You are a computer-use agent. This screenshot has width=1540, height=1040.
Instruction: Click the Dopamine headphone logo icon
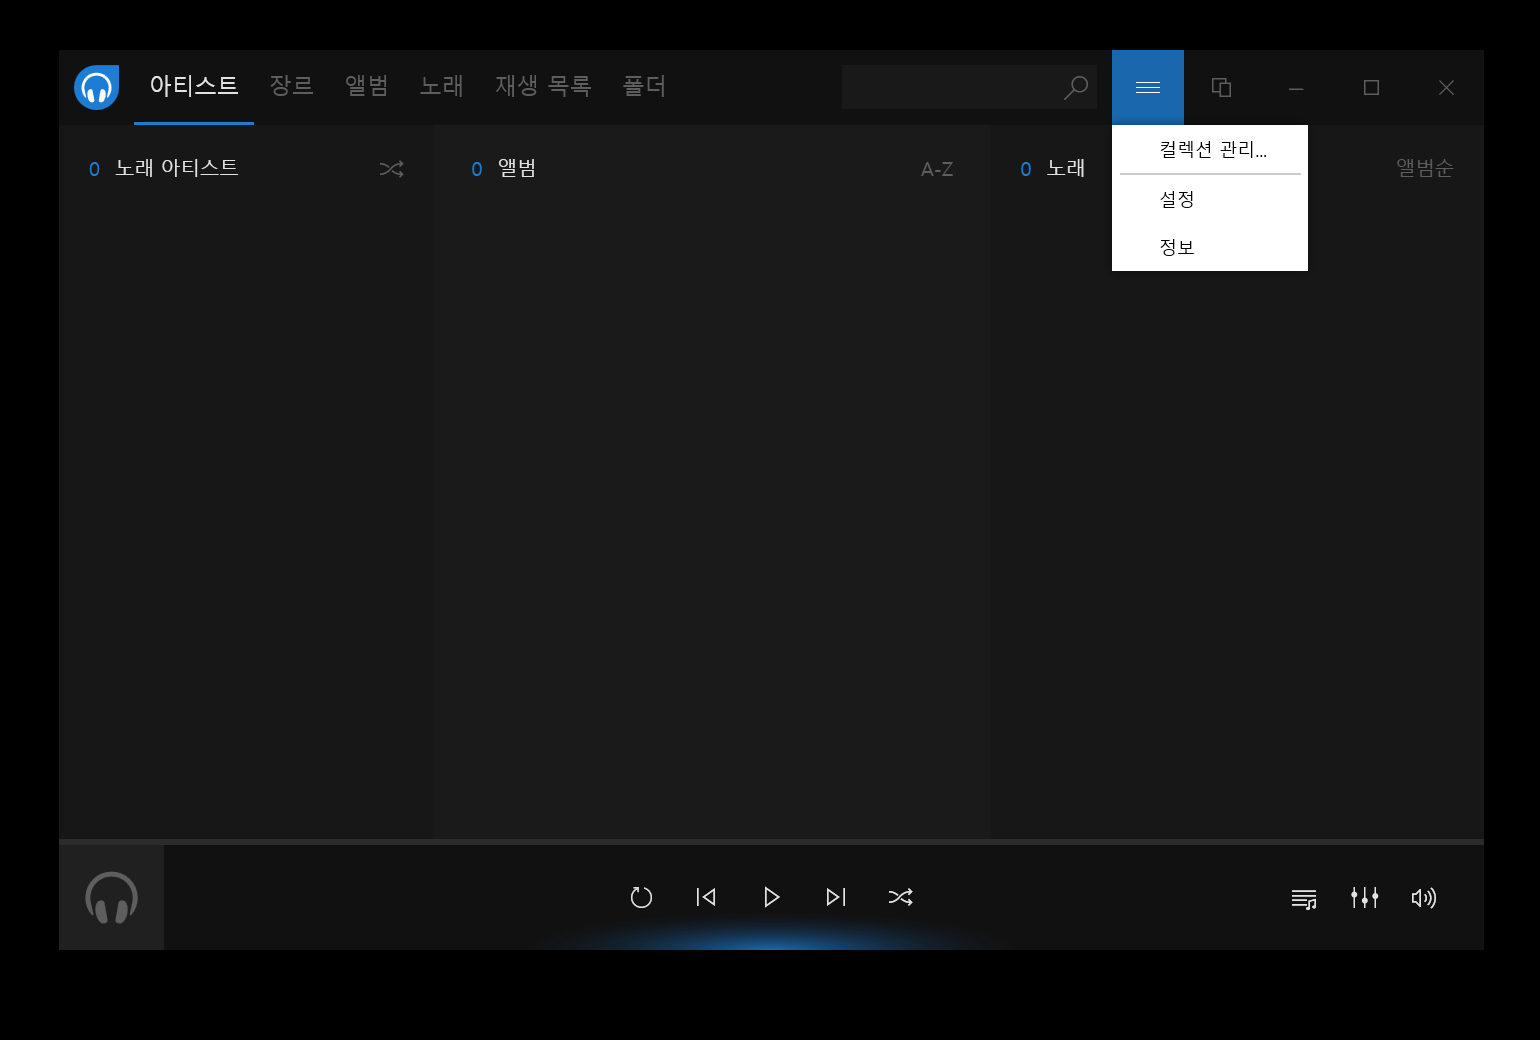point(97,87)
